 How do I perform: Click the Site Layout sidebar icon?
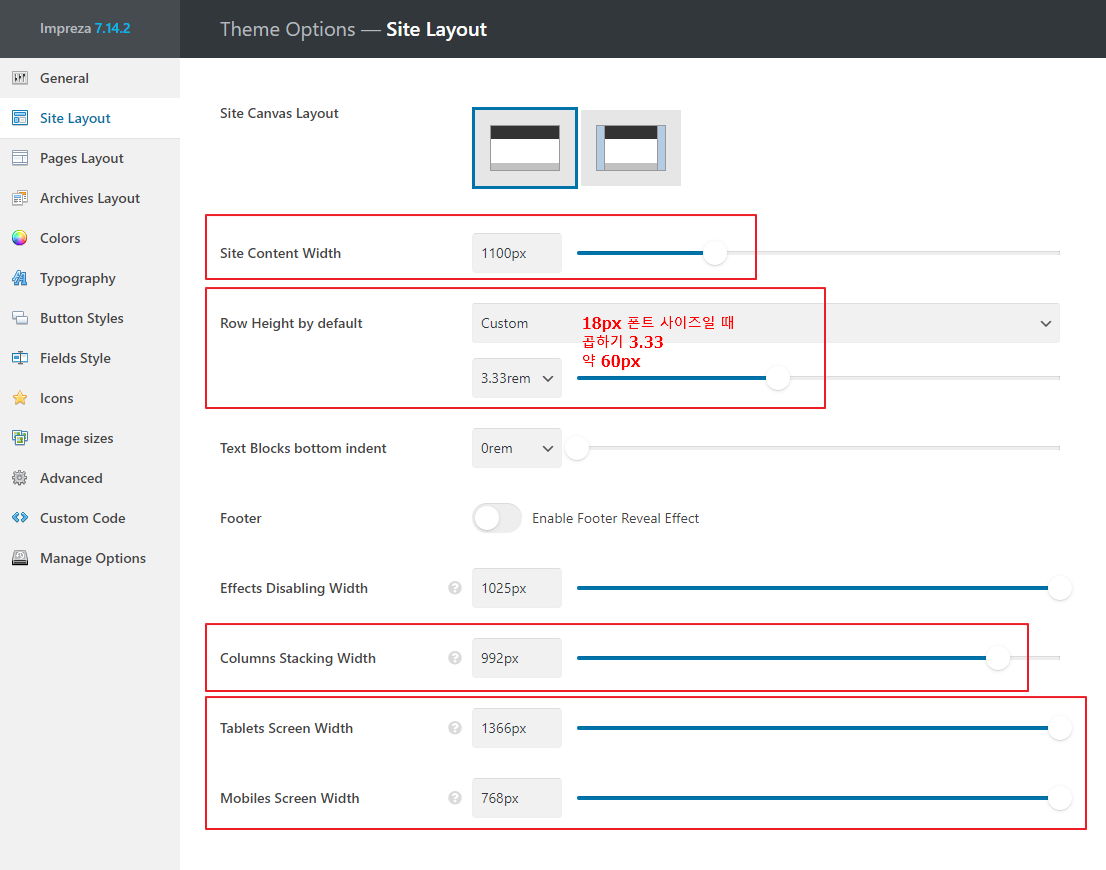point(20,118)
